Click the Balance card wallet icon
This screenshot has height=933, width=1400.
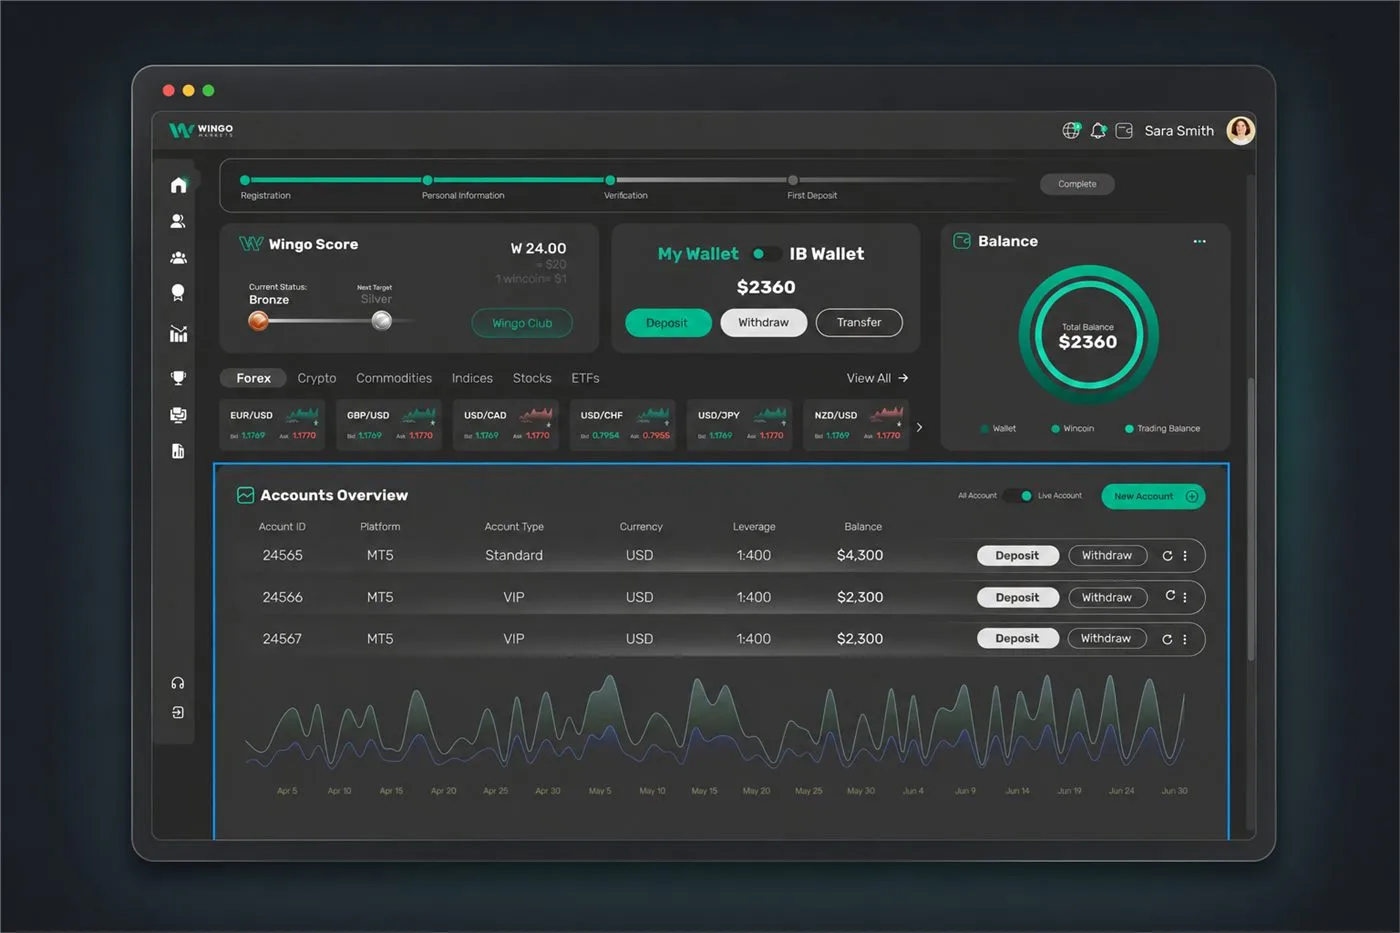[962, 241]
